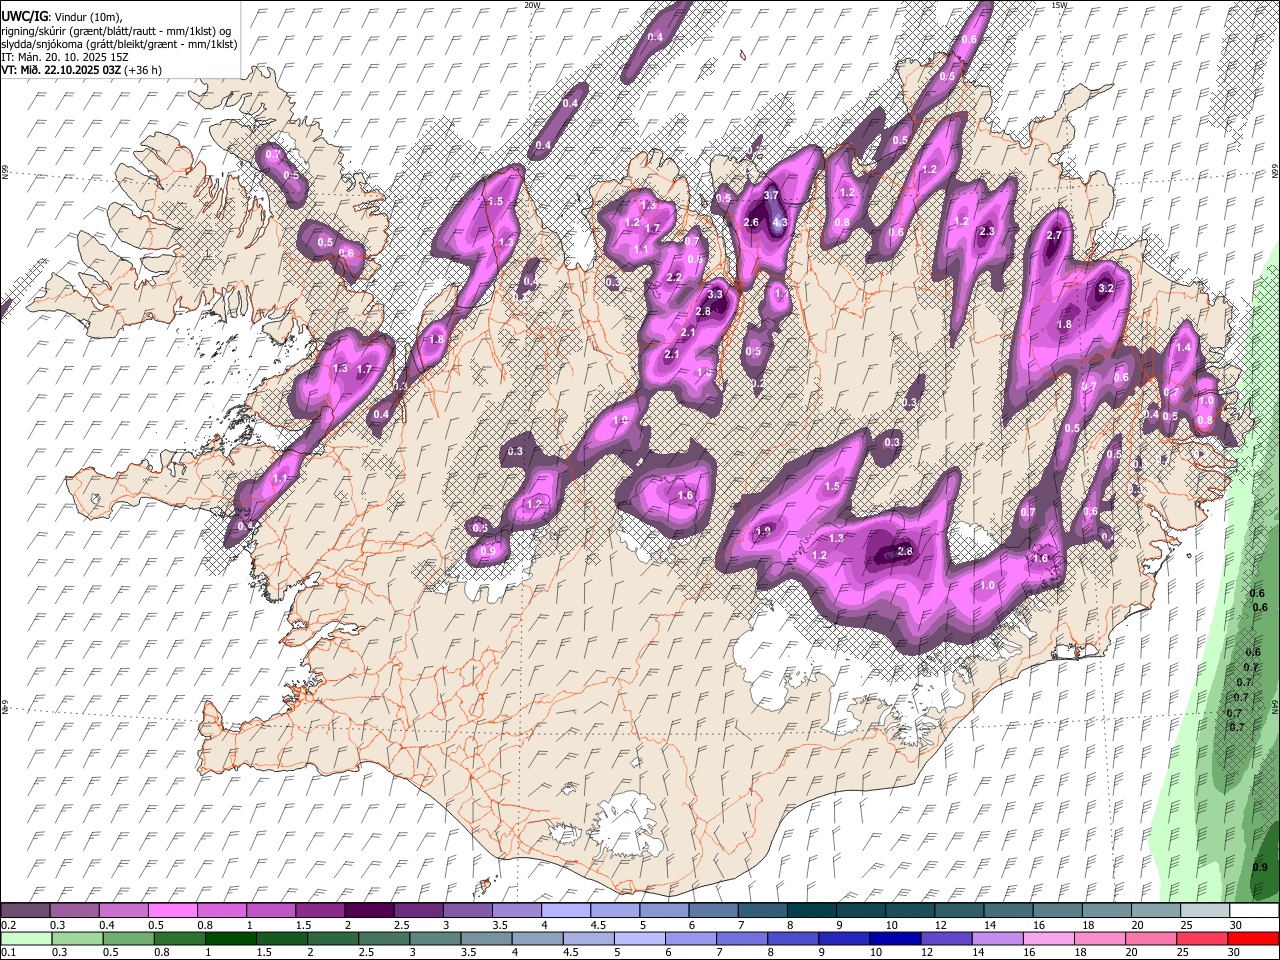Select lower legend swatch between 1 and 1.5
Screen dimensions: 1280x960
coord(230,938)
